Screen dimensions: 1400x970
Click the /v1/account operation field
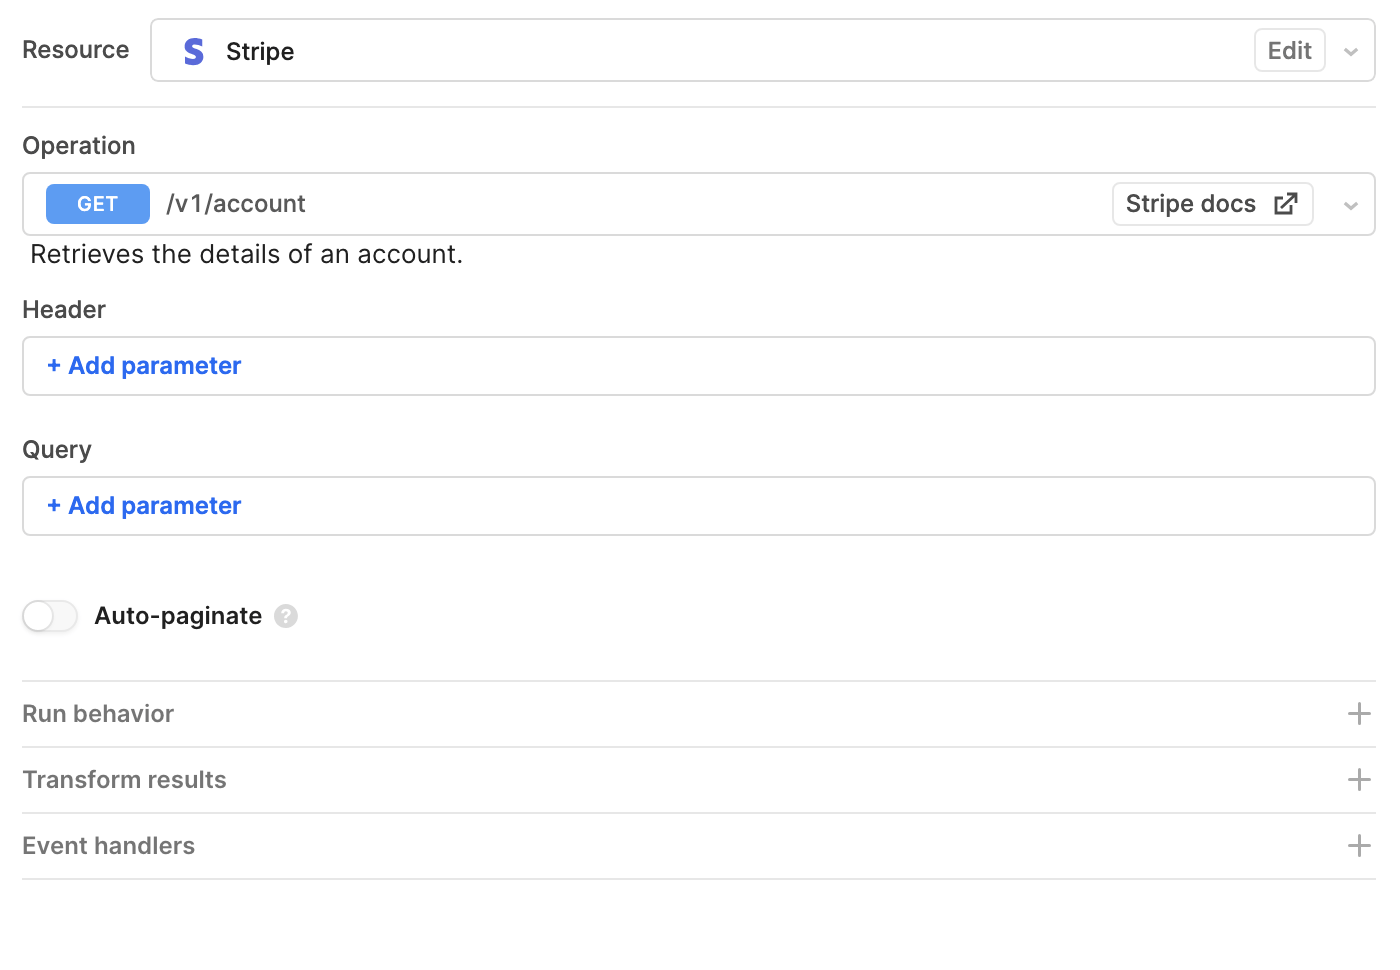(x=698, y=204)
